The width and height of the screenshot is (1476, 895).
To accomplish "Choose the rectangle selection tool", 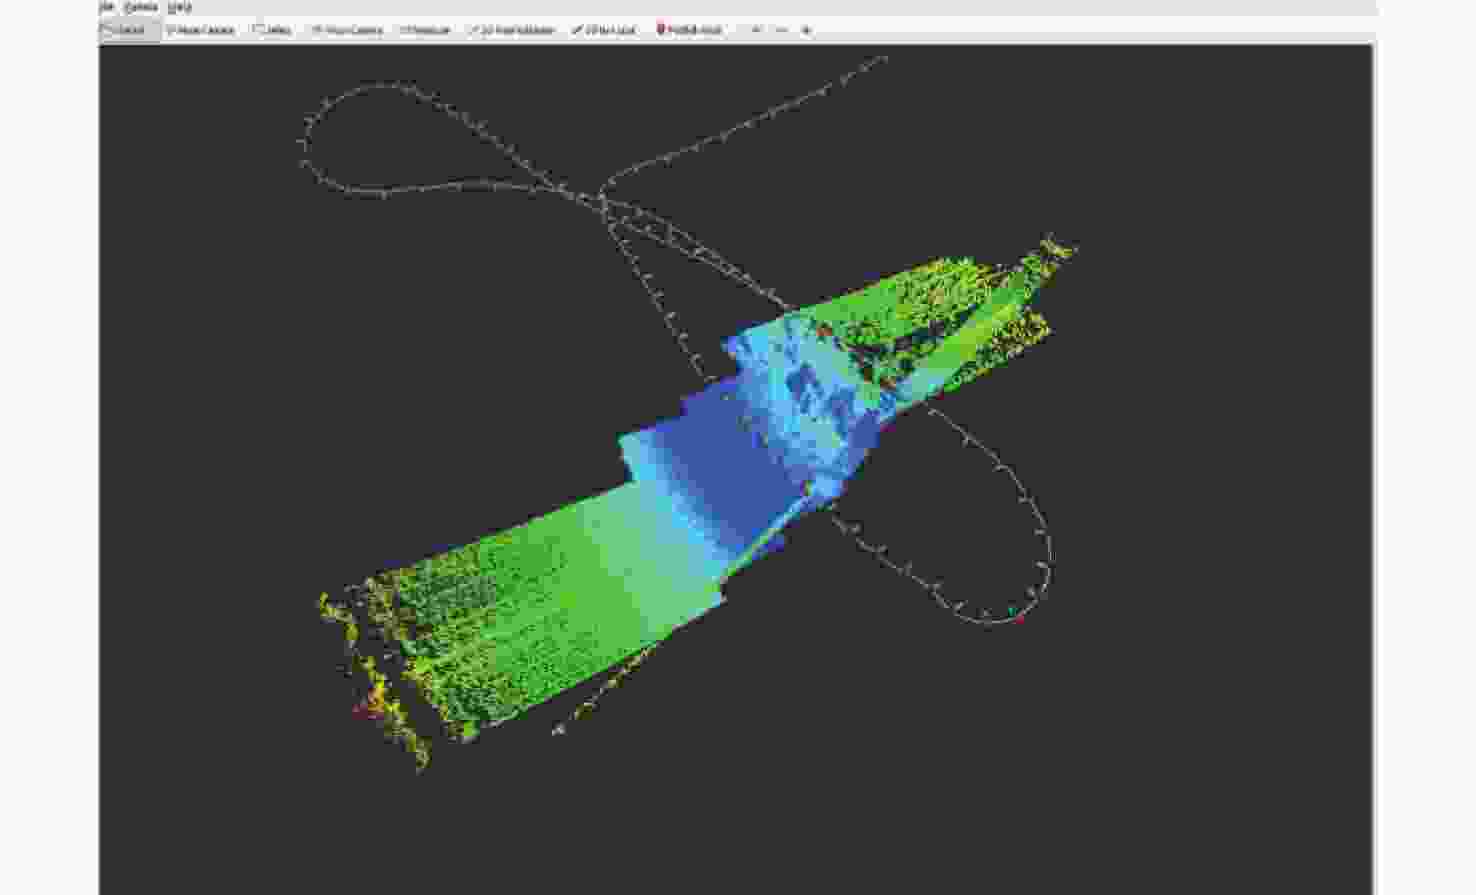I will tap(273, 30).
